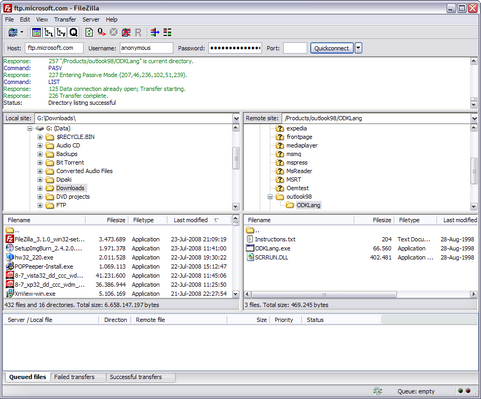Screen dimensions: 481x399
Task: Select the hw32_220.exe file icon
Action: (10, 257)
